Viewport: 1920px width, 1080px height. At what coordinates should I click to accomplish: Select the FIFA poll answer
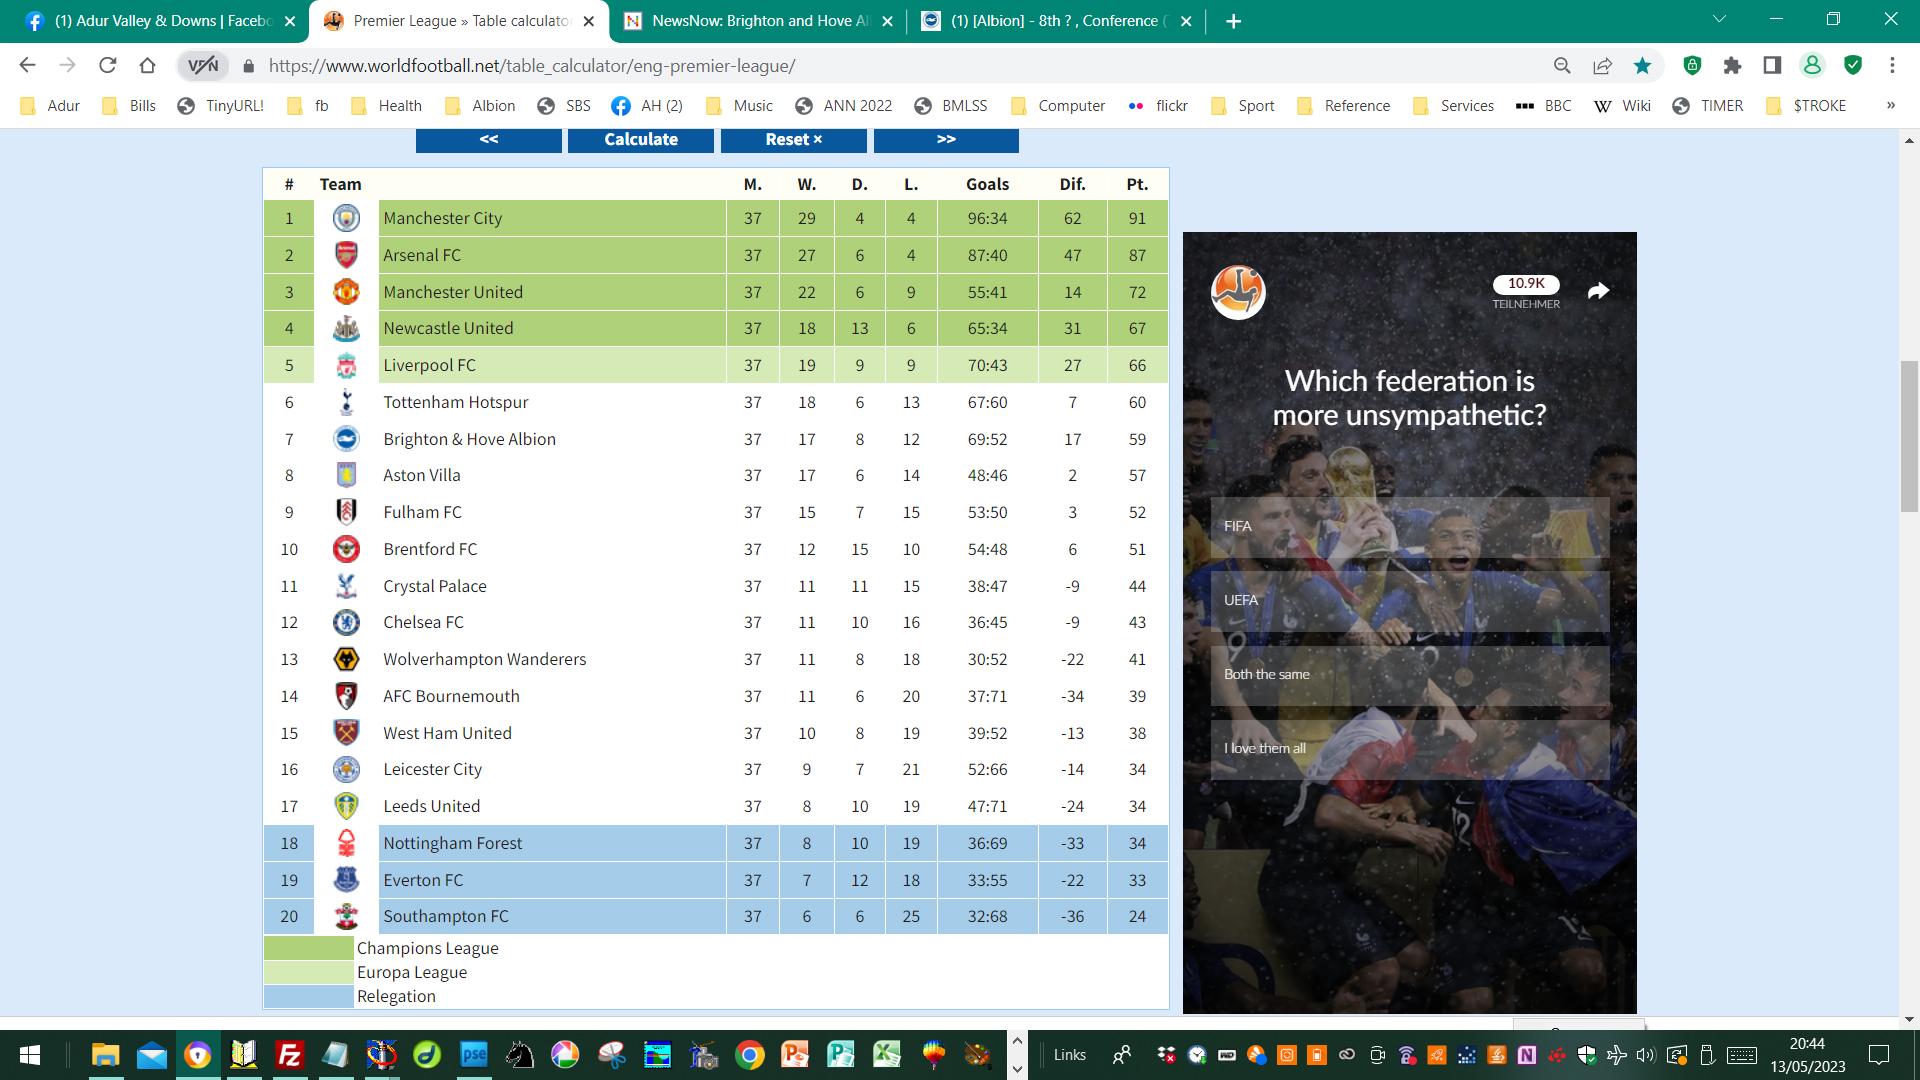[x=1410, y=527]
